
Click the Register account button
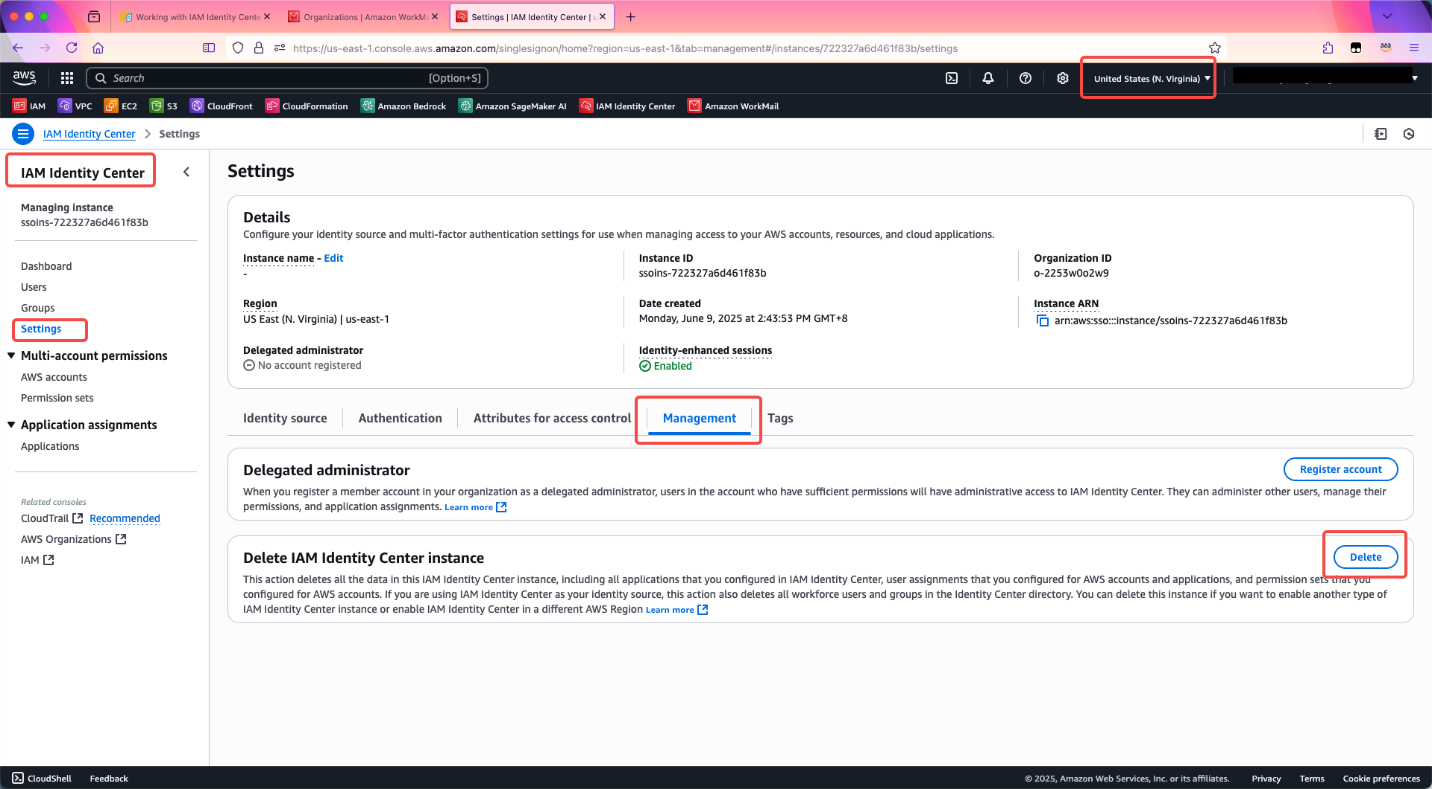coord(1340,469)
